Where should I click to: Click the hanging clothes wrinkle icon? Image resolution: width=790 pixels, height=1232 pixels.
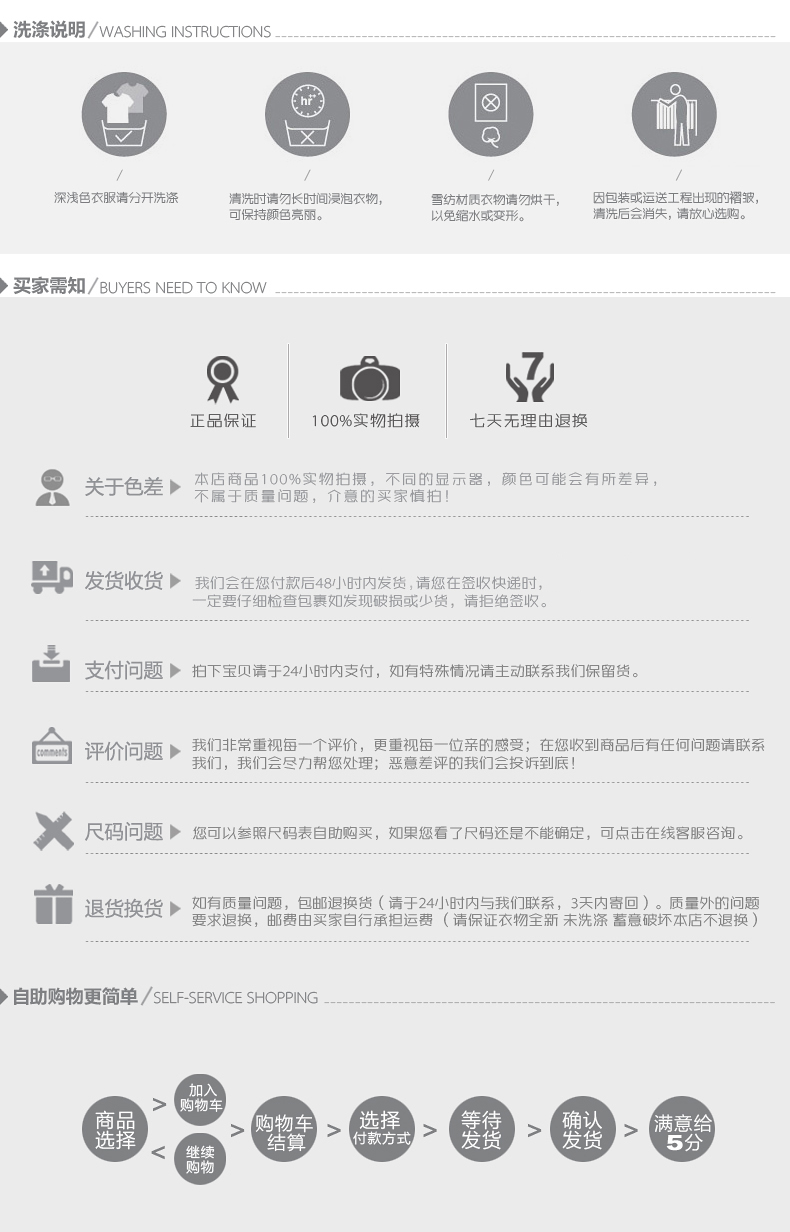coord(675,114)
